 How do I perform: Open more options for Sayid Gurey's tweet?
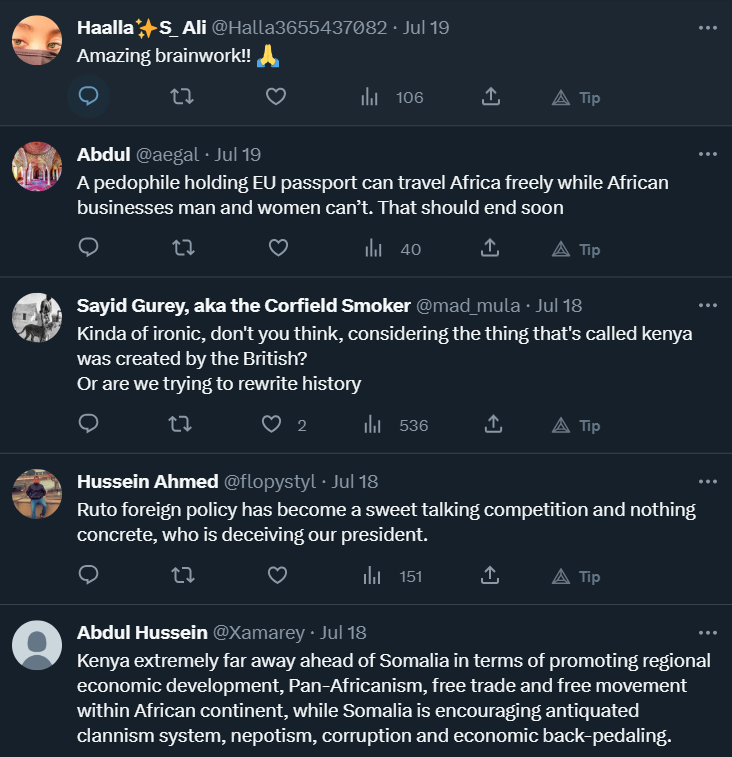[x=708, y=305]
